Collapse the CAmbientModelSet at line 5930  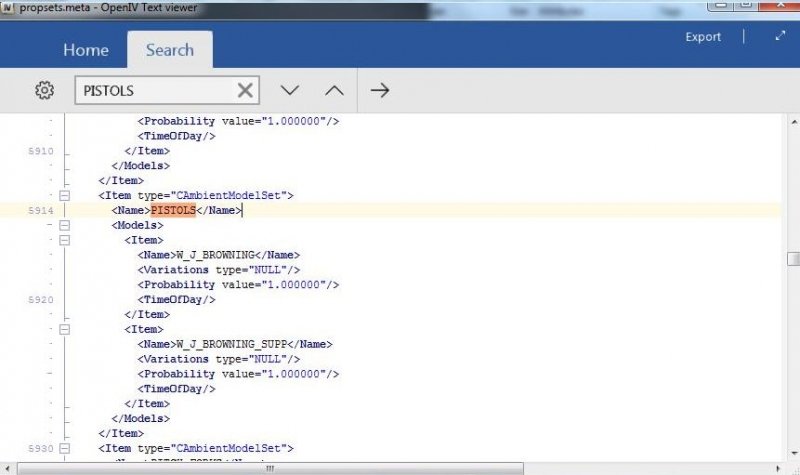click(x=65, y=448)
